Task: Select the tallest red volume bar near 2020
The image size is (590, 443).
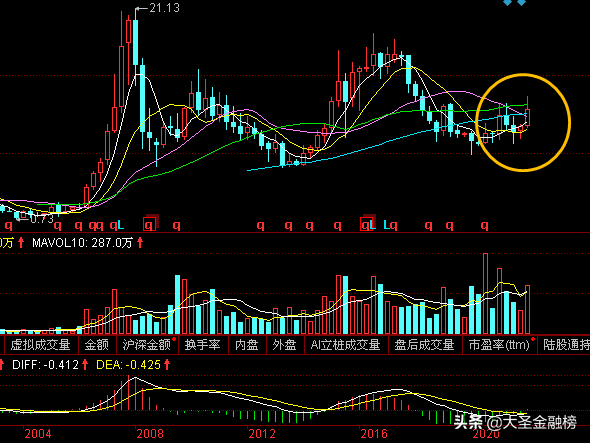Action: [485, 294]
